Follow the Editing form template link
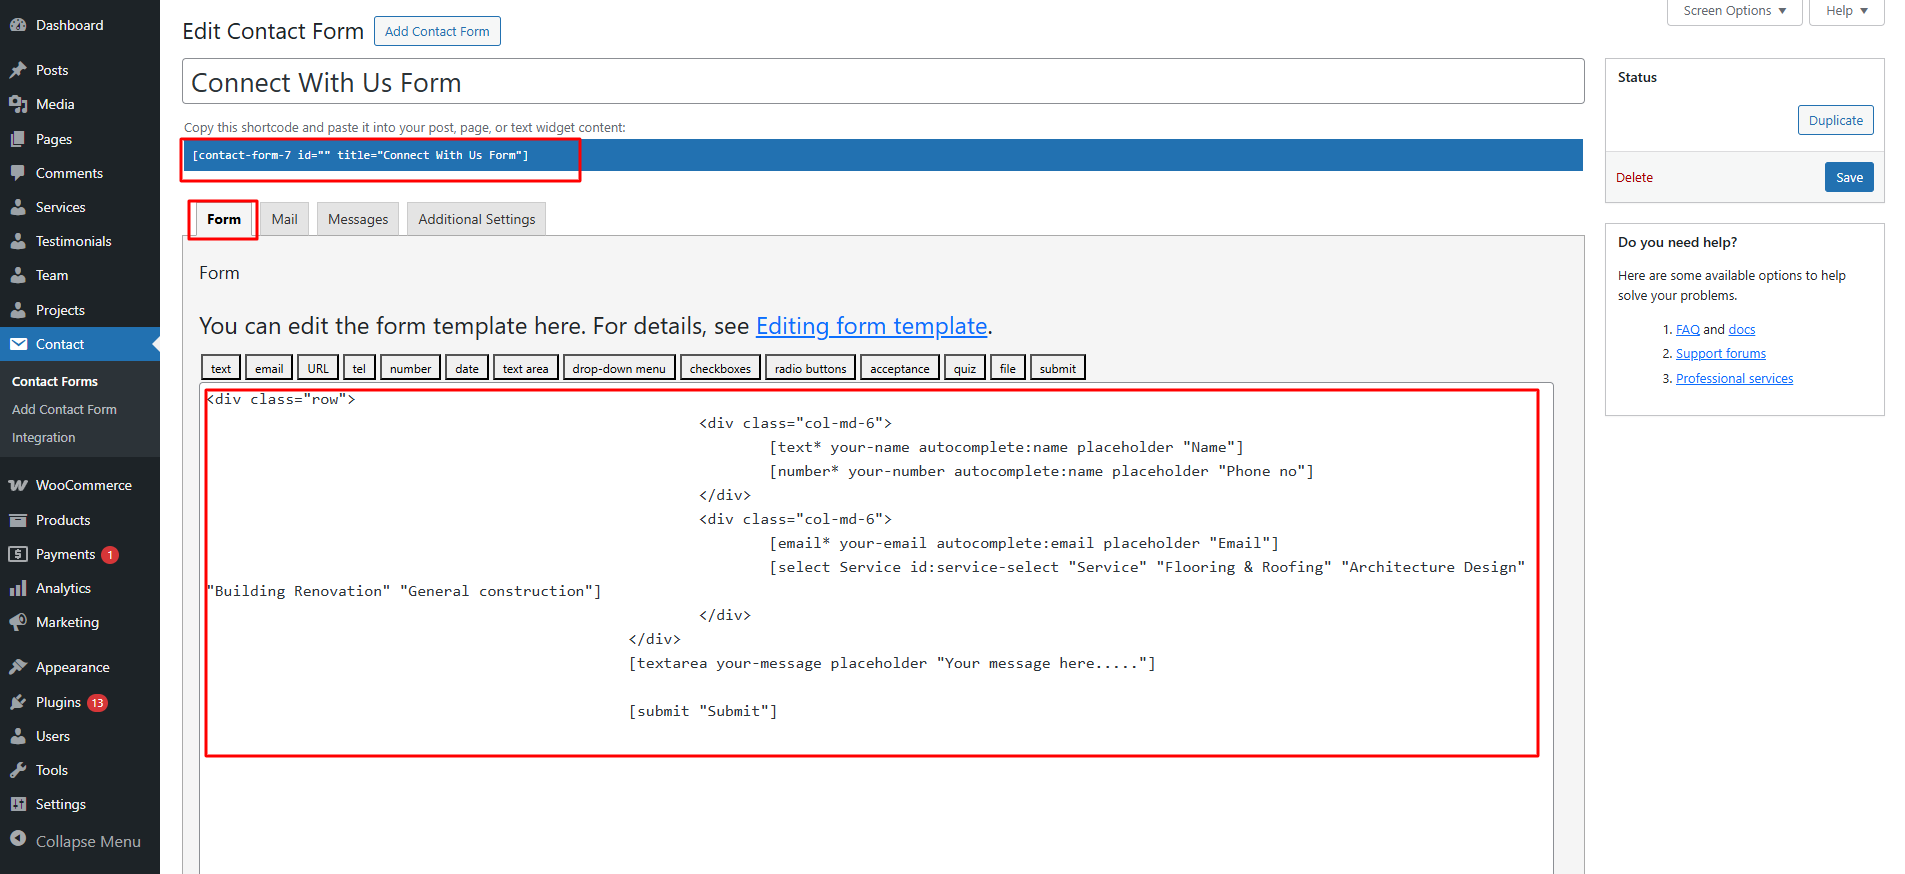 871,326
